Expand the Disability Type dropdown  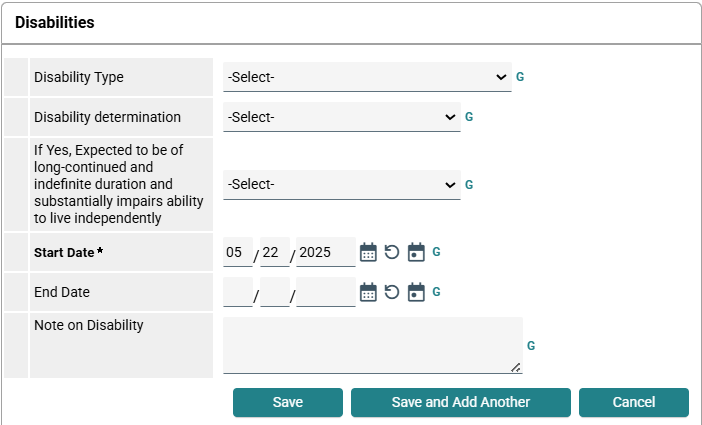point(367,77)
